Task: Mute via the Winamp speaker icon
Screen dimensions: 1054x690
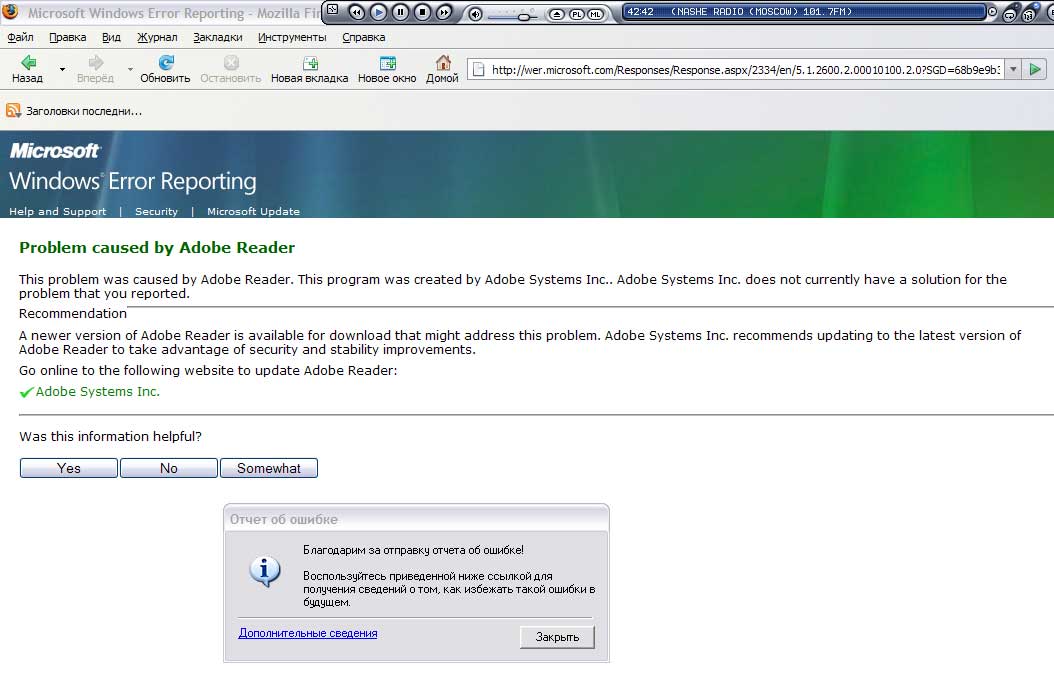Action: (475, 14)
